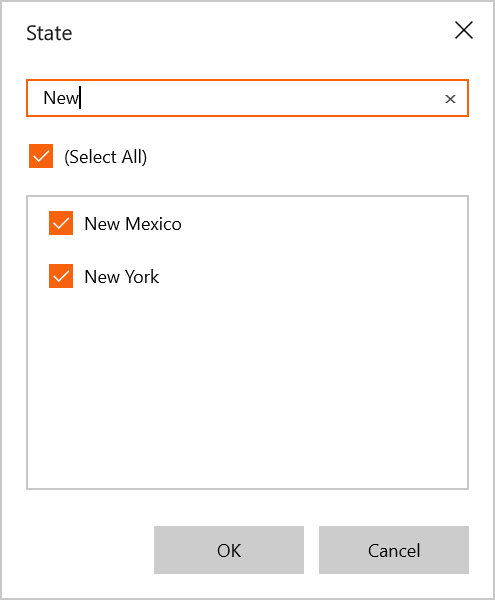Click the X icon in the title area
The height and width of the screenshot is (600, 495).
click(x=464, y=30)
